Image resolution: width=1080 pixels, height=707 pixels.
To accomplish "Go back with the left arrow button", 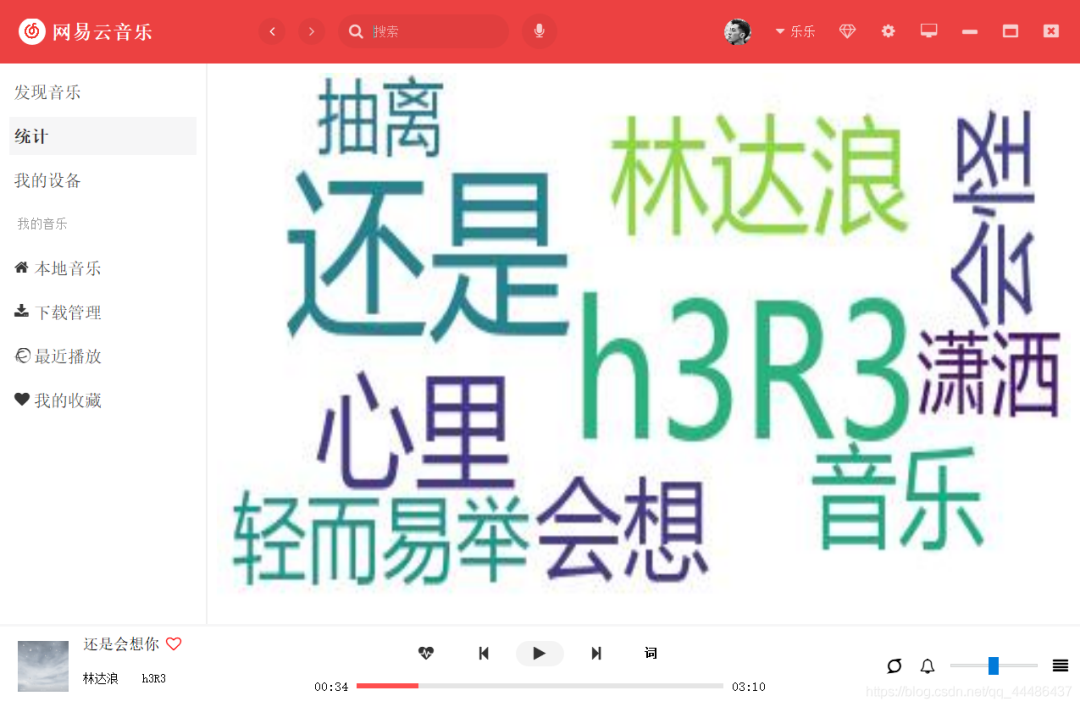I will (272, 31).
